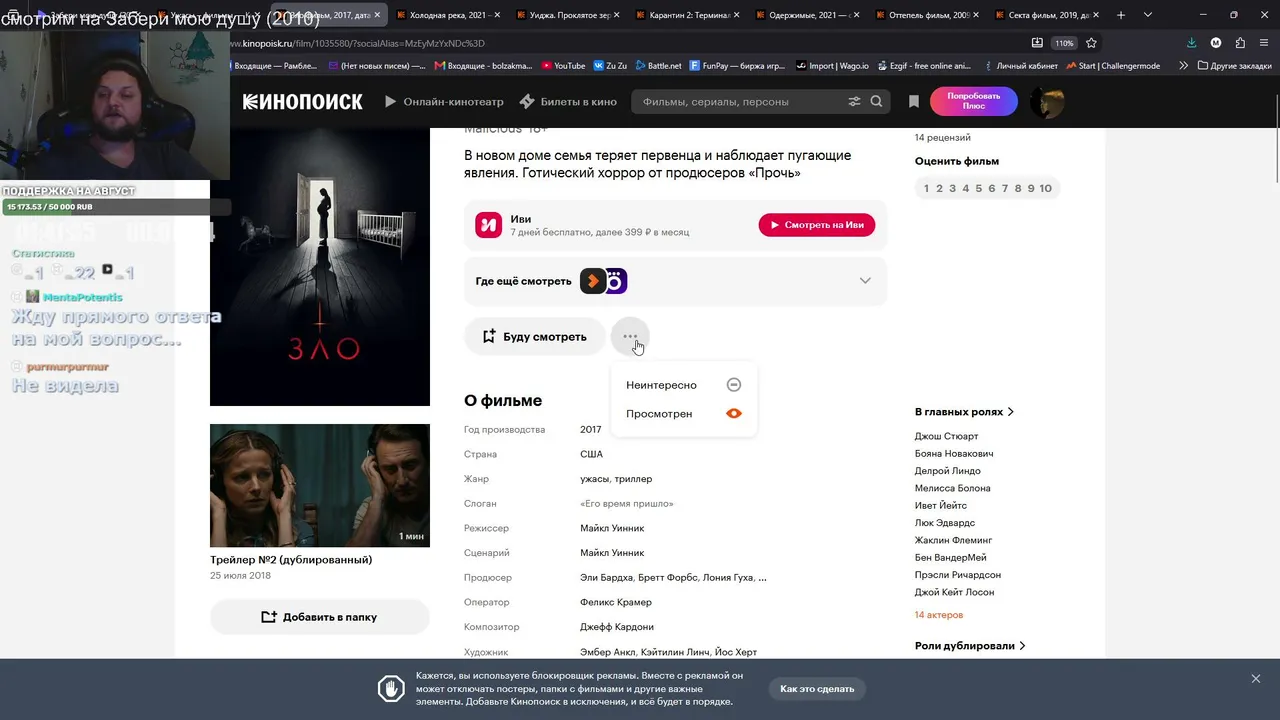
Task: Open the bookmark folders icon in header
Action: pos(913,101)
